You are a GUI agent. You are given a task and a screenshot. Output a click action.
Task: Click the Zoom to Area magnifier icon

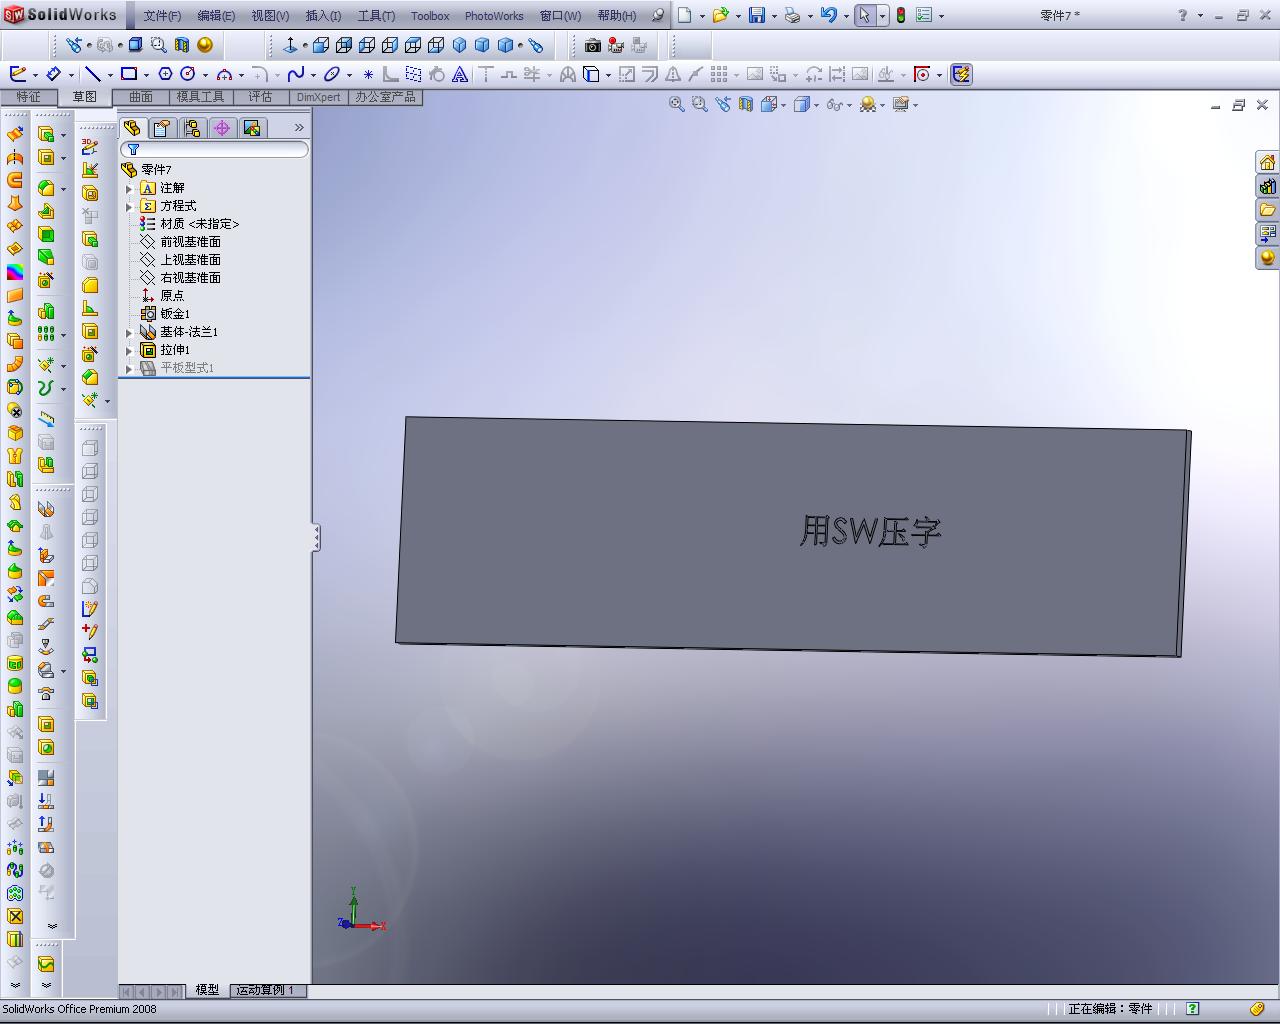point(699,104)
